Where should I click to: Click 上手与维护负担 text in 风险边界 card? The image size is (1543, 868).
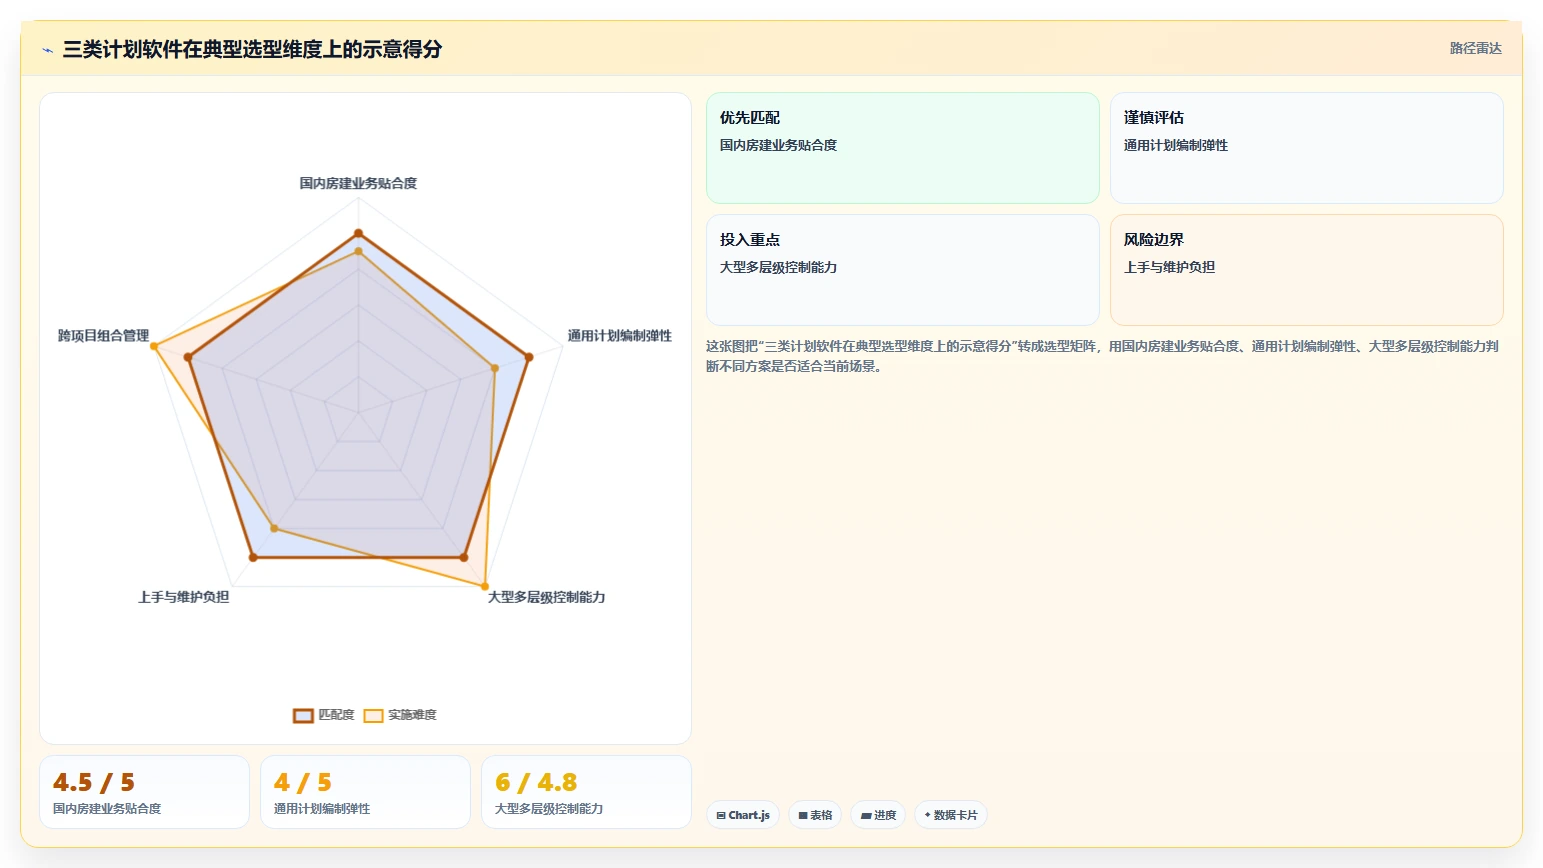pyautogui.click(x=1169, y=267)
